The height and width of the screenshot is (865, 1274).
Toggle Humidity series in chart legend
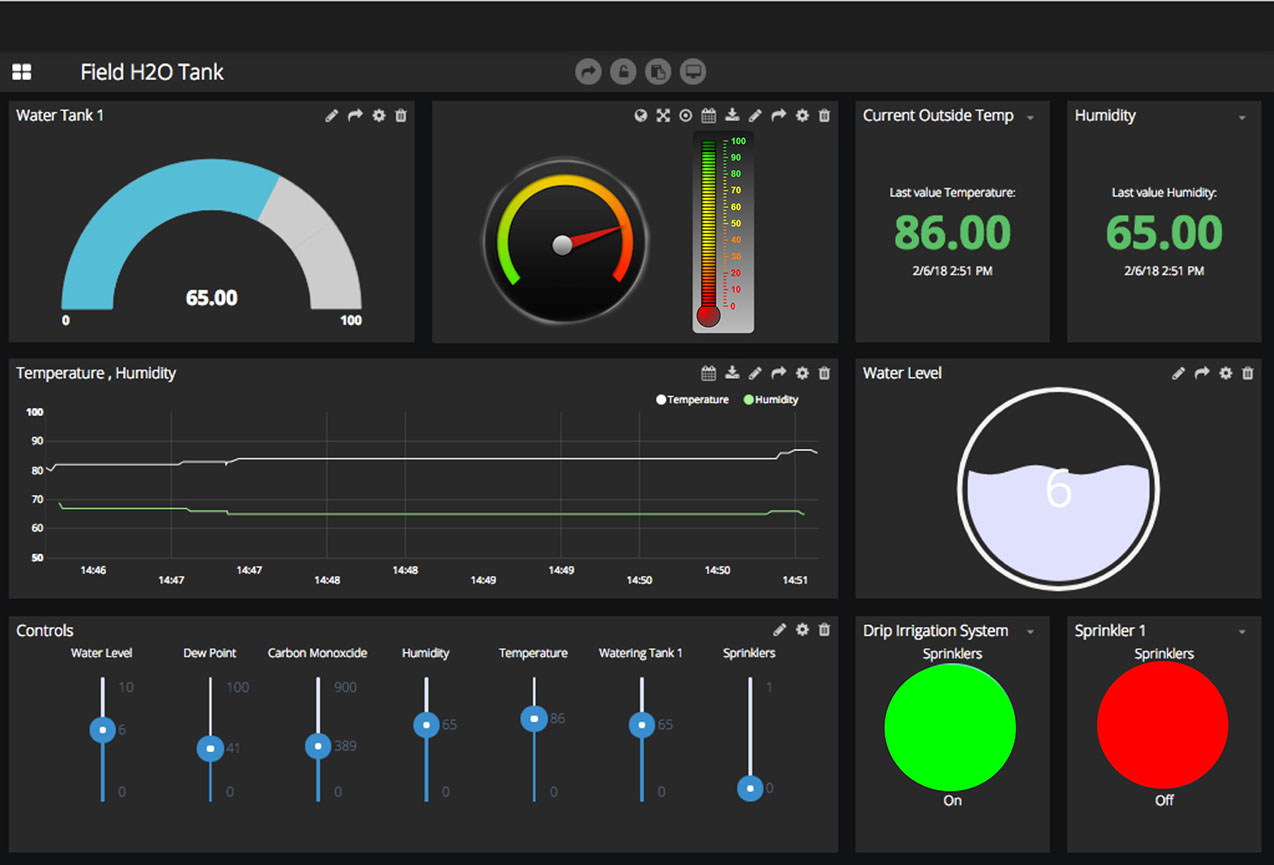[x=770, y=400]
